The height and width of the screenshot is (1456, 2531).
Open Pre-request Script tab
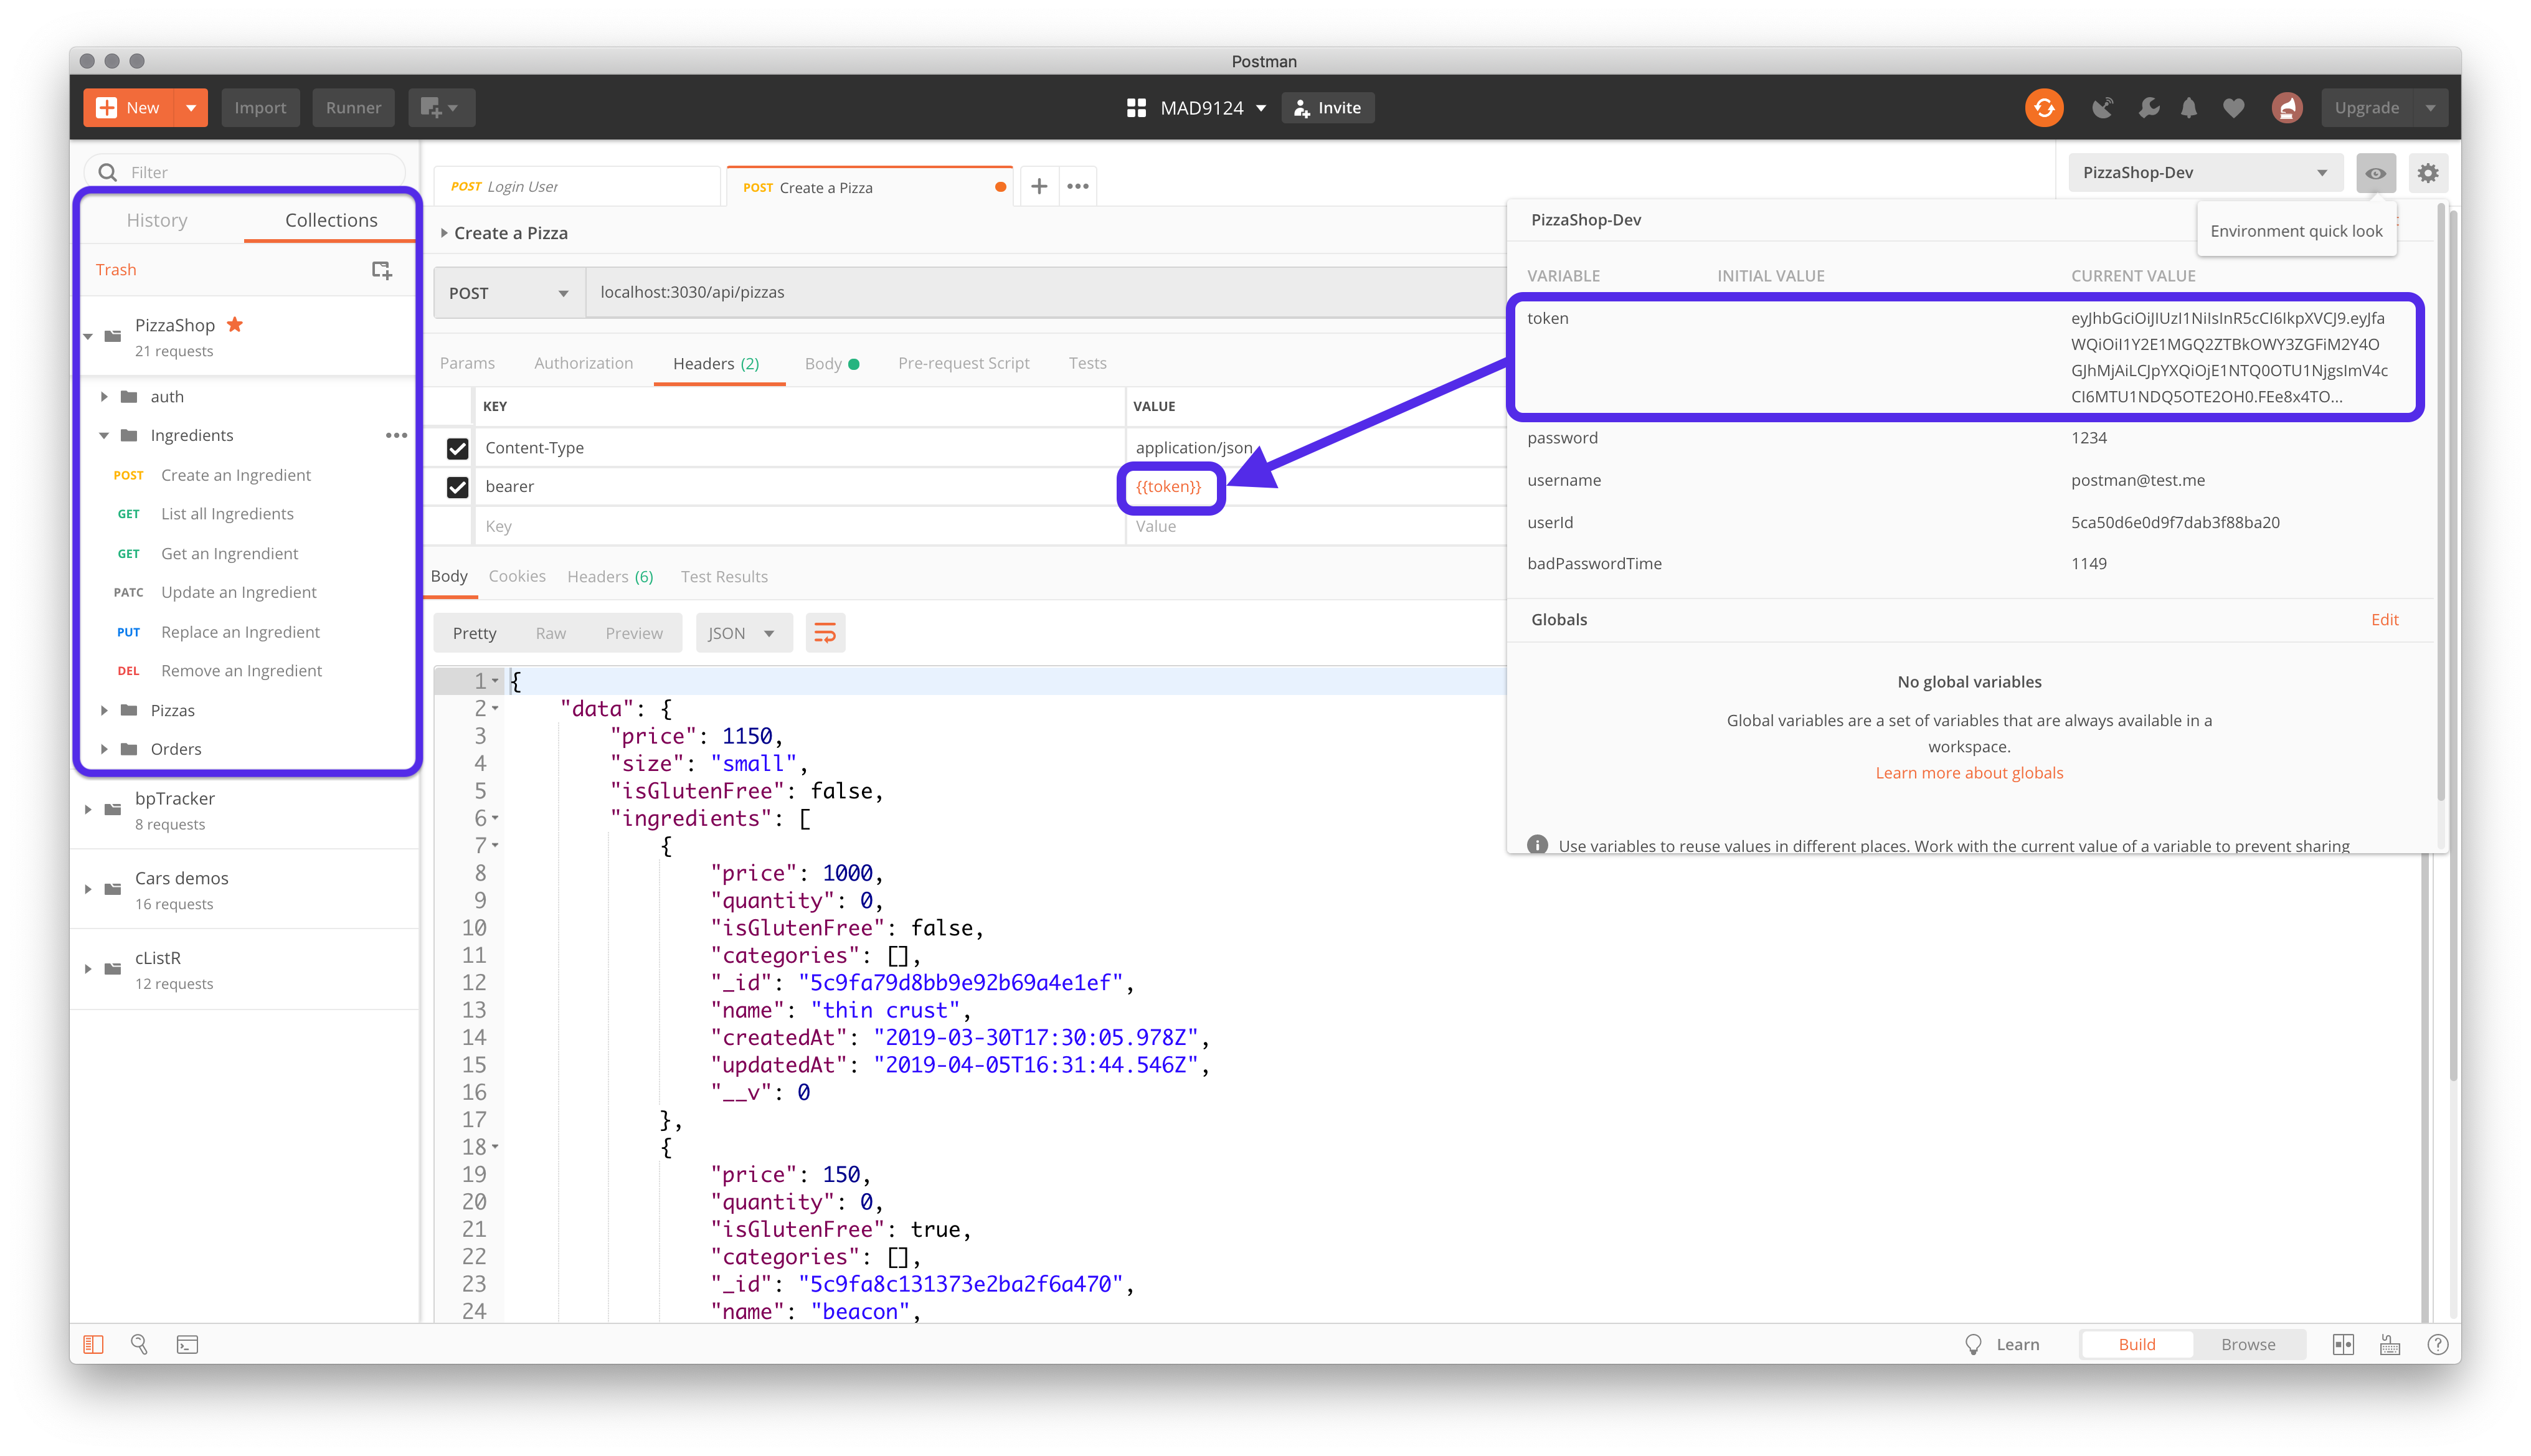tap(963, 363)
